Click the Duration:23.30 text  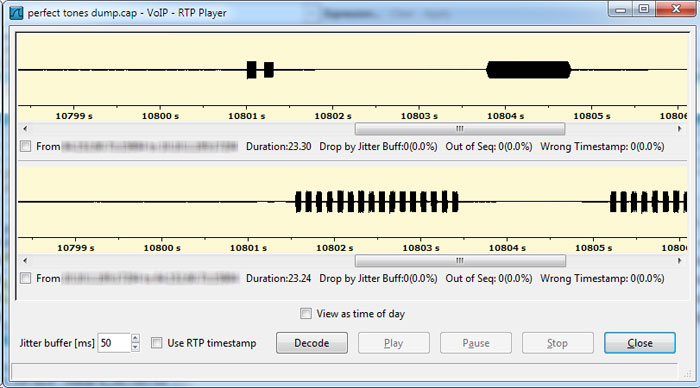tap(279, 146)
